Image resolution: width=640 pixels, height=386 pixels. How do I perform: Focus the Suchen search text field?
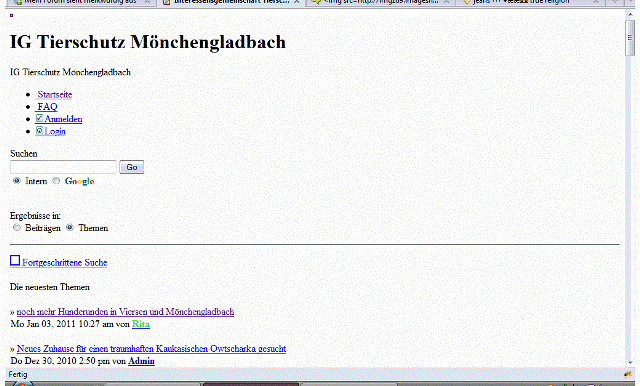[63, 167]
